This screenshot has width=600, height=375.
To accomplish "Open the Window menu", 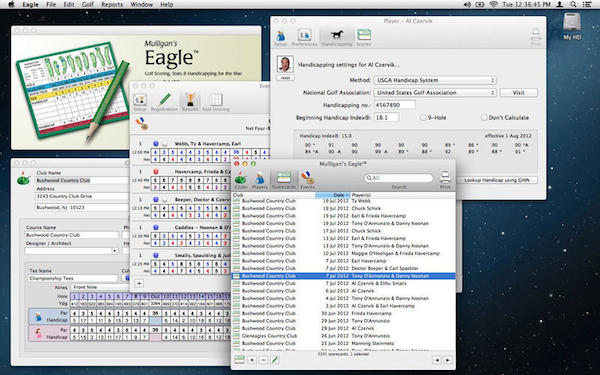I will click(x=141, y=4).
